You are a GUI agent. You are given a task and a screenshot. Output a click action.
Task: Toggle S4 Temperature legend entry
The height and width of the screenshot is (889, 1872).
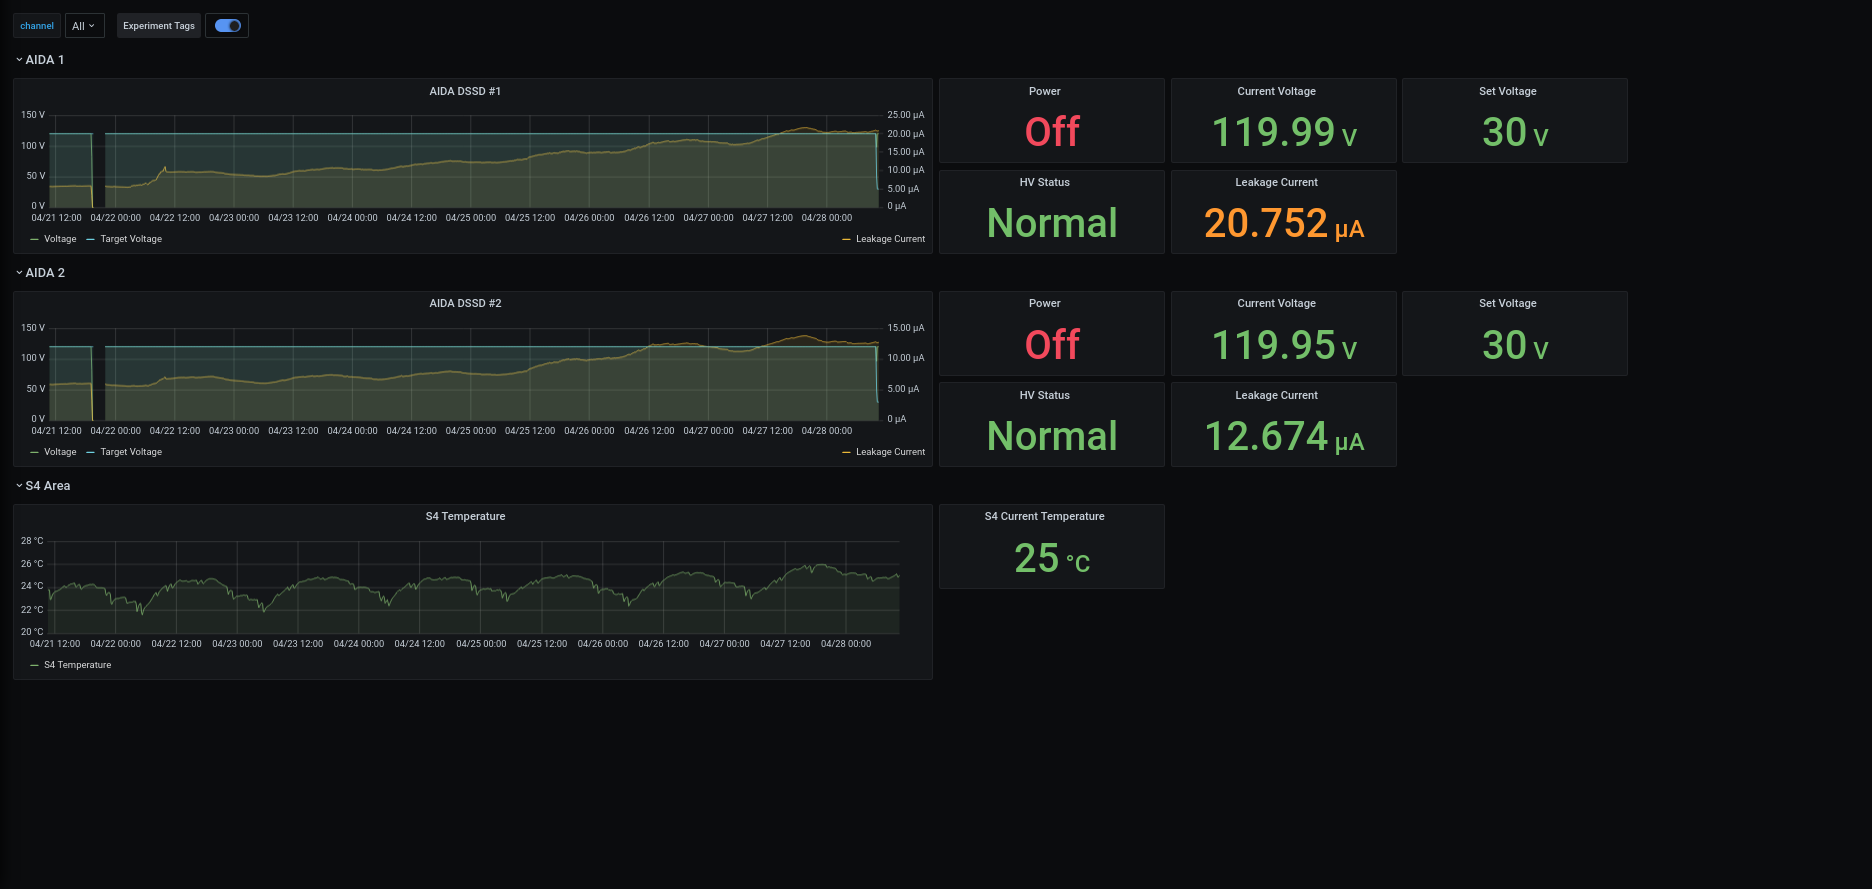(x=71, y=665)
